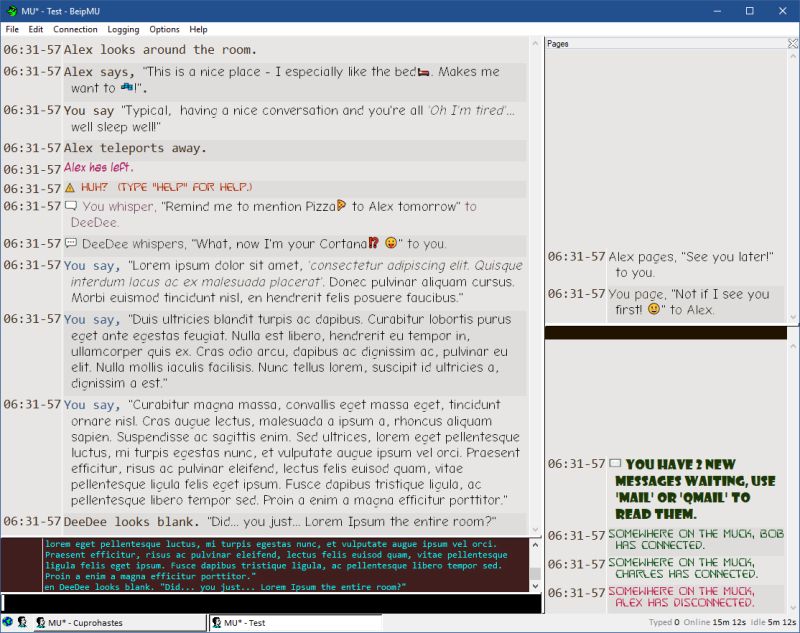Click the input history scrollbar down arrow
Image resolution: width=800 pixels, height=633 pixels.
(535, 587)
